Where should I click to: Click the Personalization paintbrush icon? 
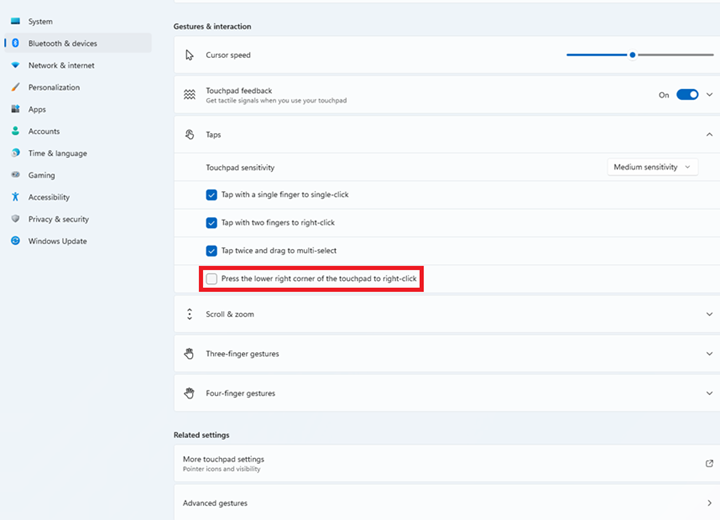pyautogui.click(x=16, y=87)
